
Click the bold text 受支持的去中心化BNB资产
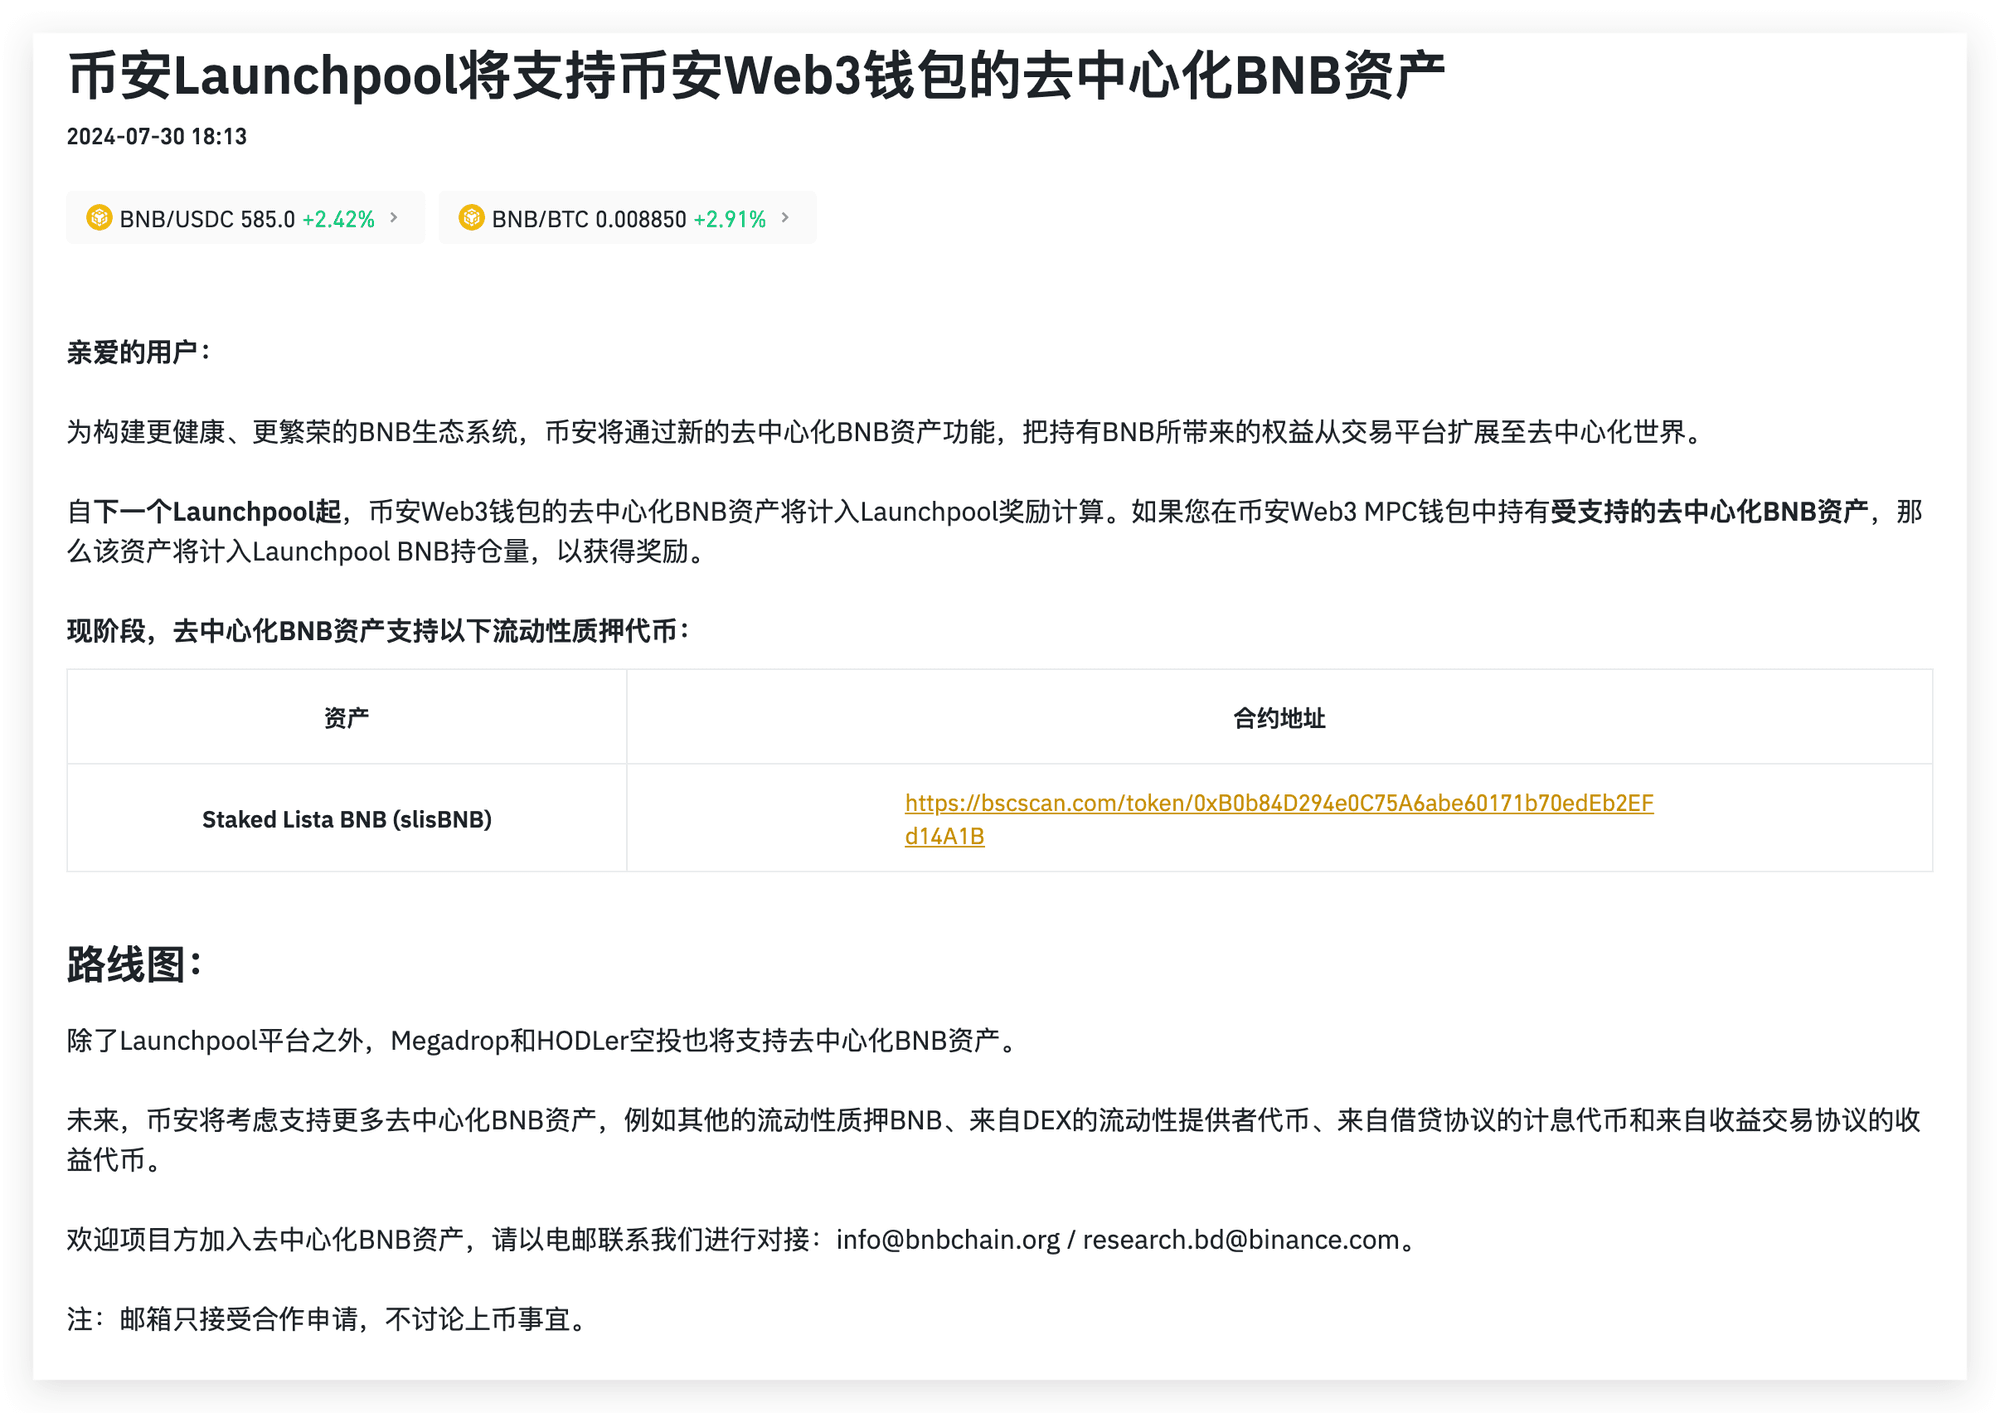[x=1709, y=511]
